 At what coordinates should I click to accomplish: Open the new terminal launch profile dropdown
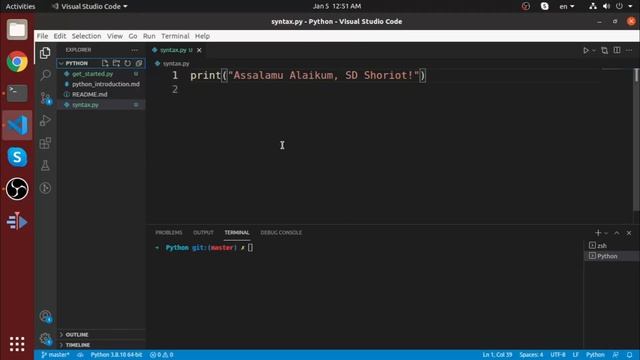click(606, 233)
